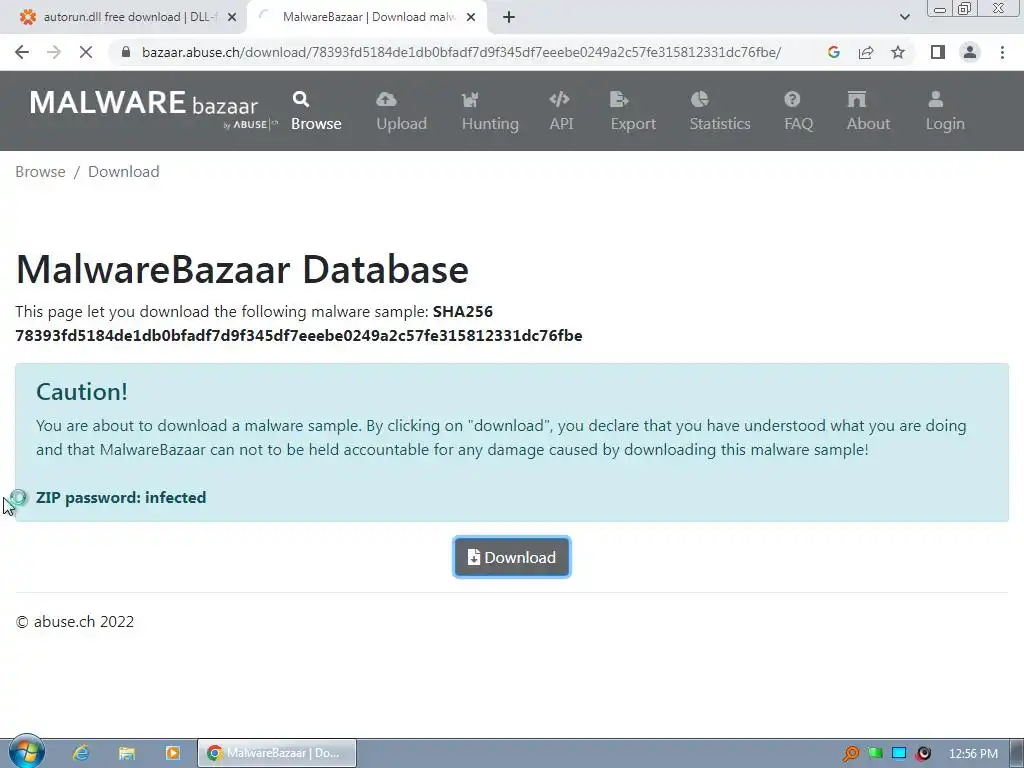Open the tab search dropdown chevron

(904, 17)
